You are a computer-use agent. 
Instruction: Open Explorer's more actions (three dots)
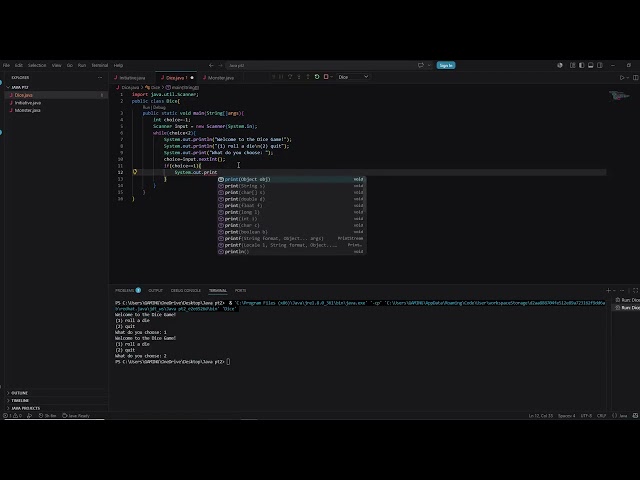[100, 78]
